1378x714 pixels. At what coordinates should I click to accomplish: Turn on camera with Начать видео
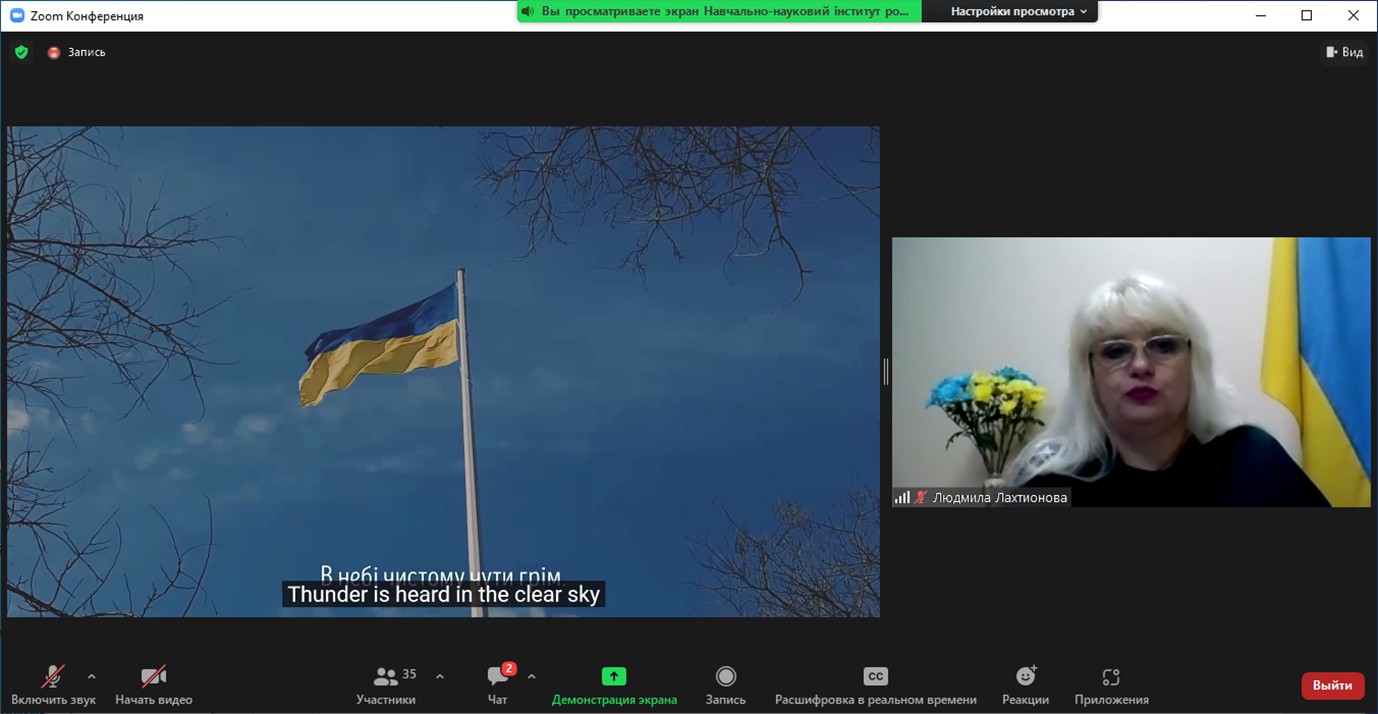click(x=153, y=685)
